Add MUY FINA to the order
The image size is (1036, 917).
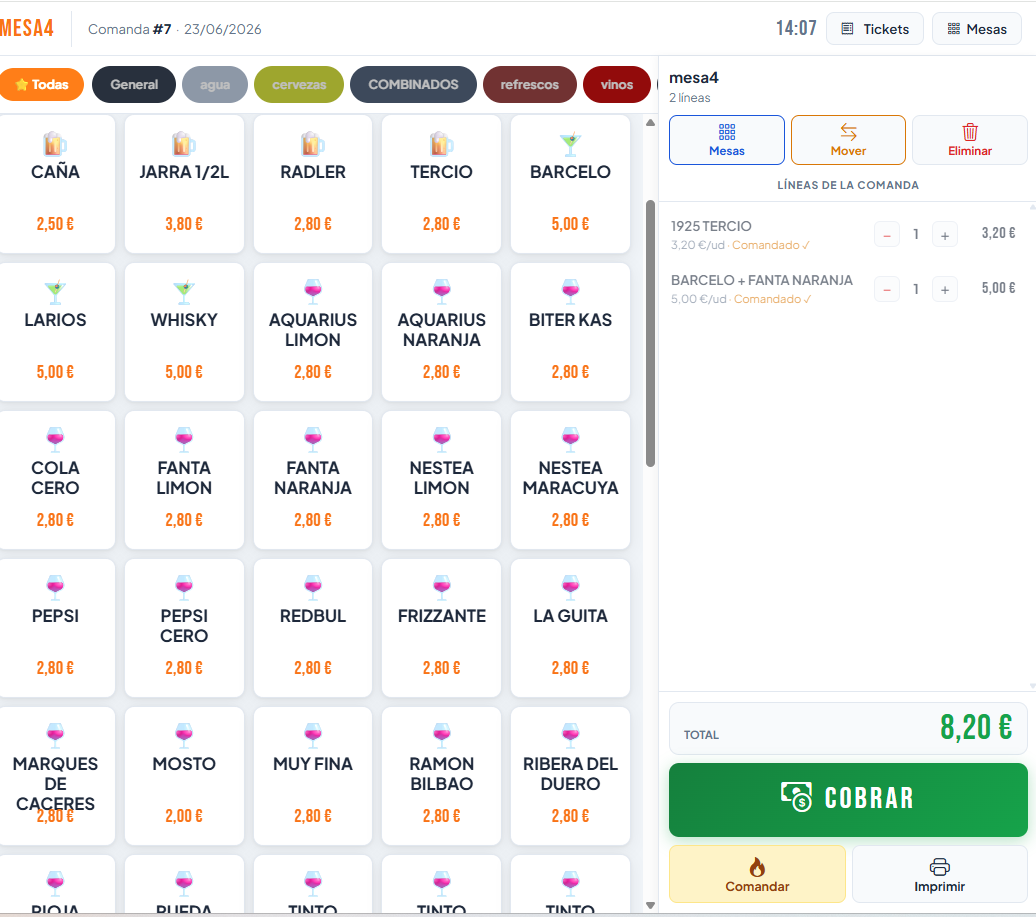click(313, 776)
